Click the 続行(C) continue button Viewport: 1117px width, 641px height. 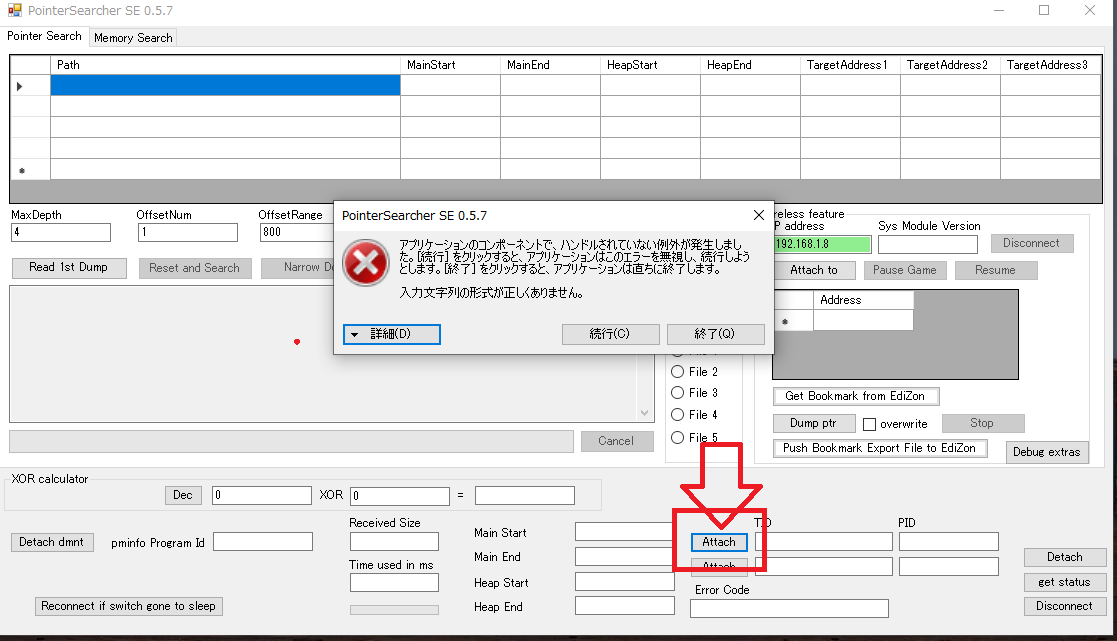point(610,334)
